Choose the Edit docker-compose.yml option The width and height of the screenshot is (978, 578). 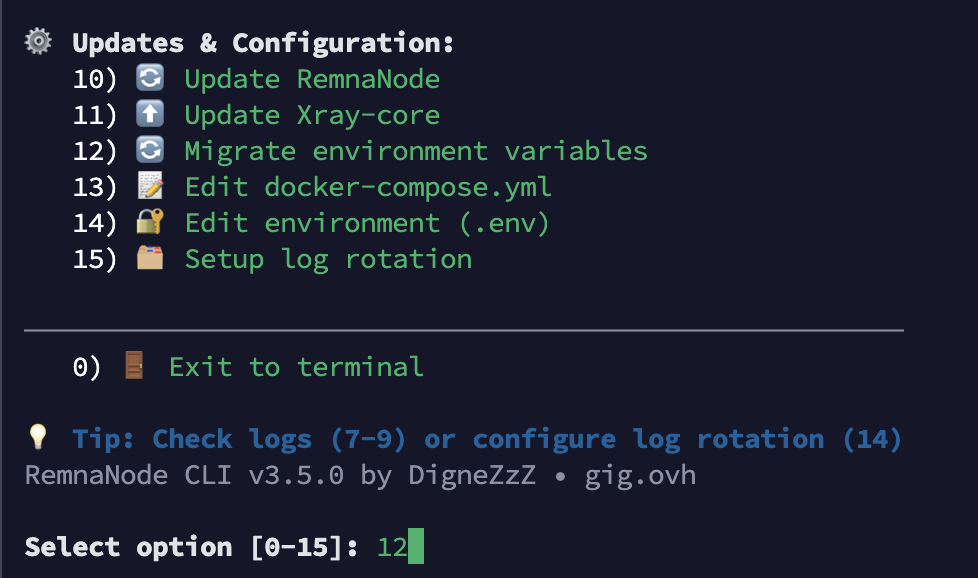(368, 187)
